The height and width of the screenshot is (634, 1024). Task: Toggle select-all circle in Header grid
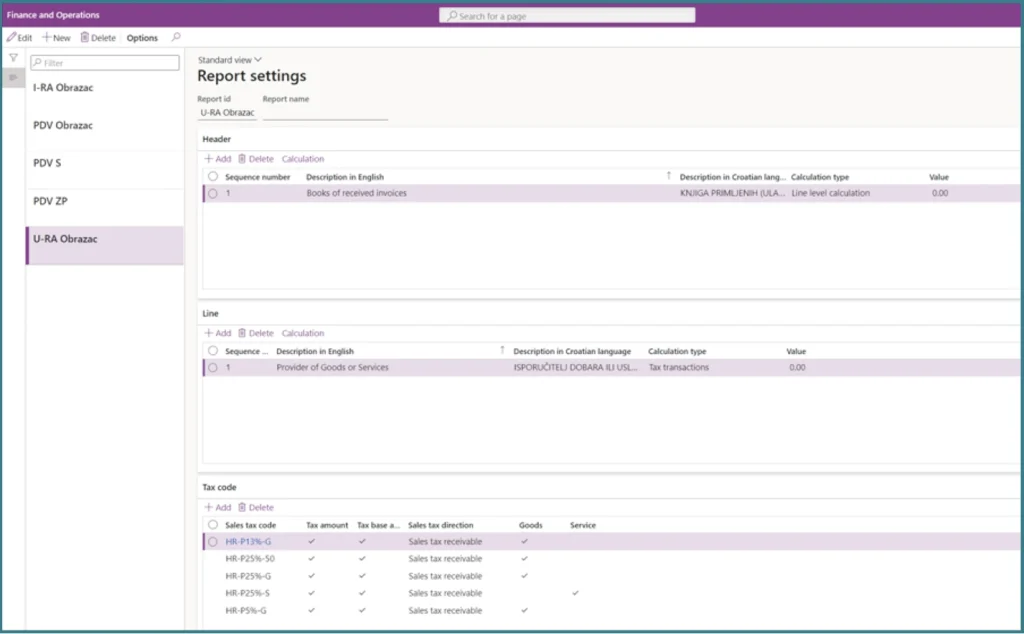point(213,176)
